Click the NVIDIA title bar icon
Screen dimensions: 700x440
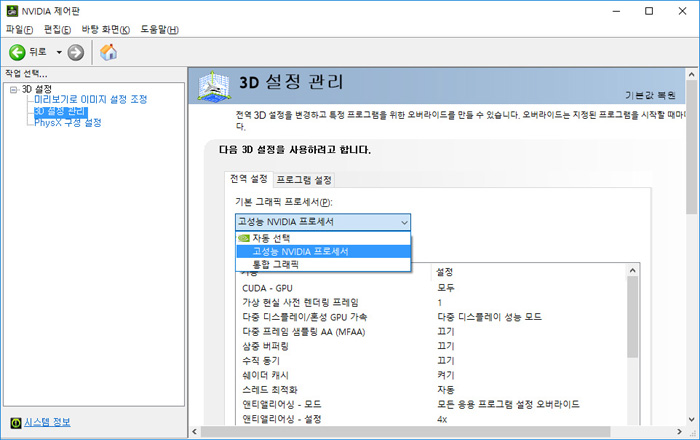(12, 11)
